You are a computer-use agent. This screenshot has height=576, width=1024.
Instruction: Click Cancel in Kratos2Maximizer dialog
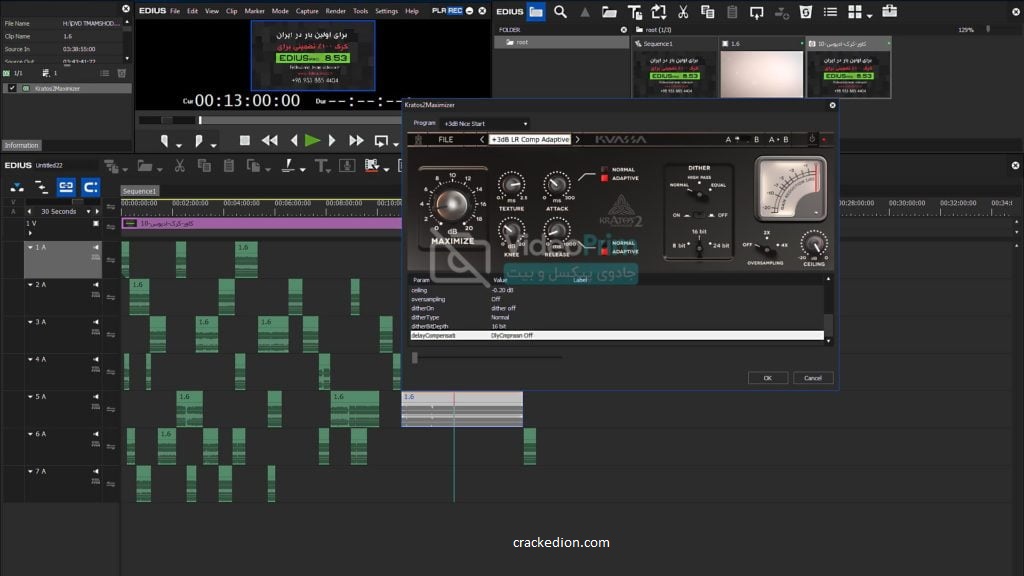813,378
